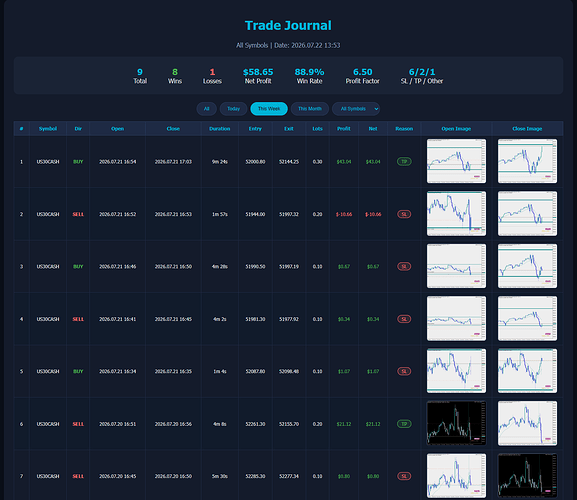The width and height of the screenshot is (577, 500).
Task: Switch to the Today filter
Action: coord(233,109)
